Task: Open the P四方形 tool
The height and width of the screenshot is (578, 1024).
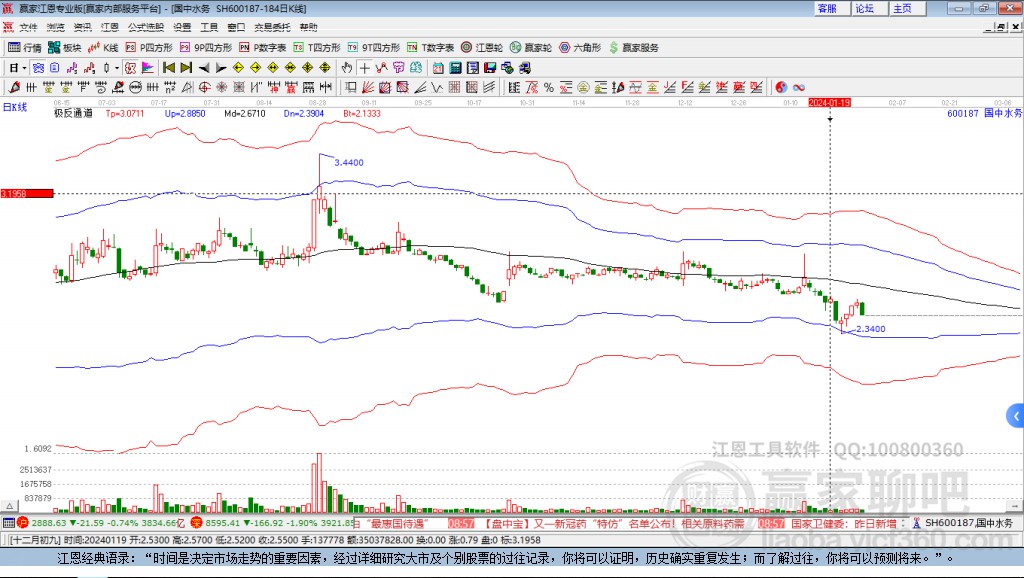Action: coord(149,47)
